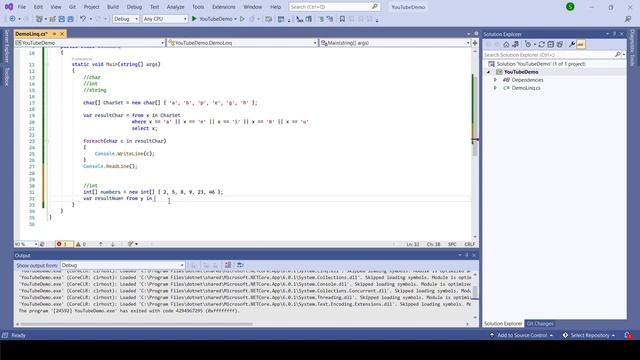
Task: Switch to the Solution Explorer bottom tab
Action: click(503, 324)
